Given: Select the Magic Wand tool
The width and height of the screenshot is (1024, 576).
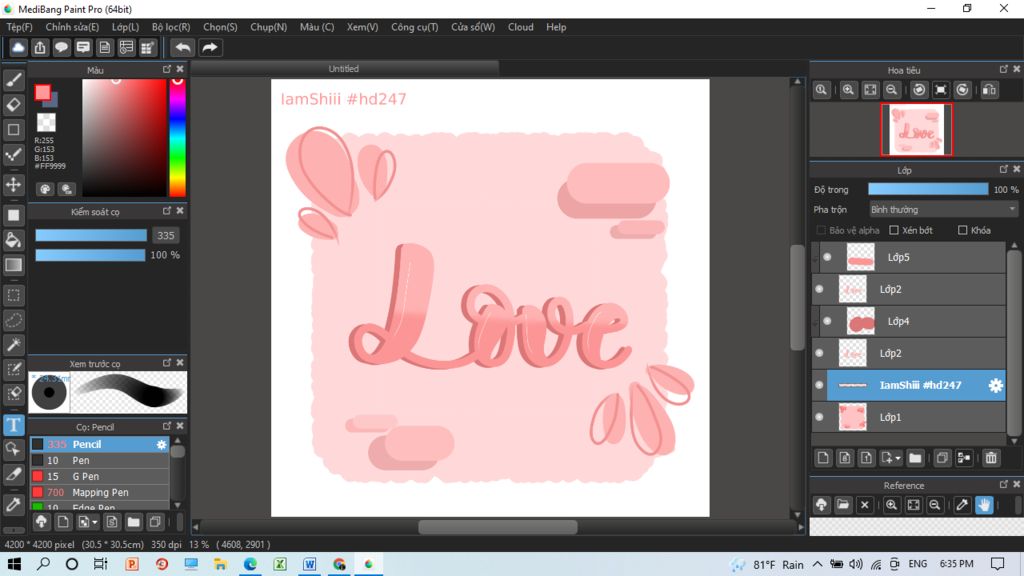Looking at the screenshot, I should [x=13, y=345].
